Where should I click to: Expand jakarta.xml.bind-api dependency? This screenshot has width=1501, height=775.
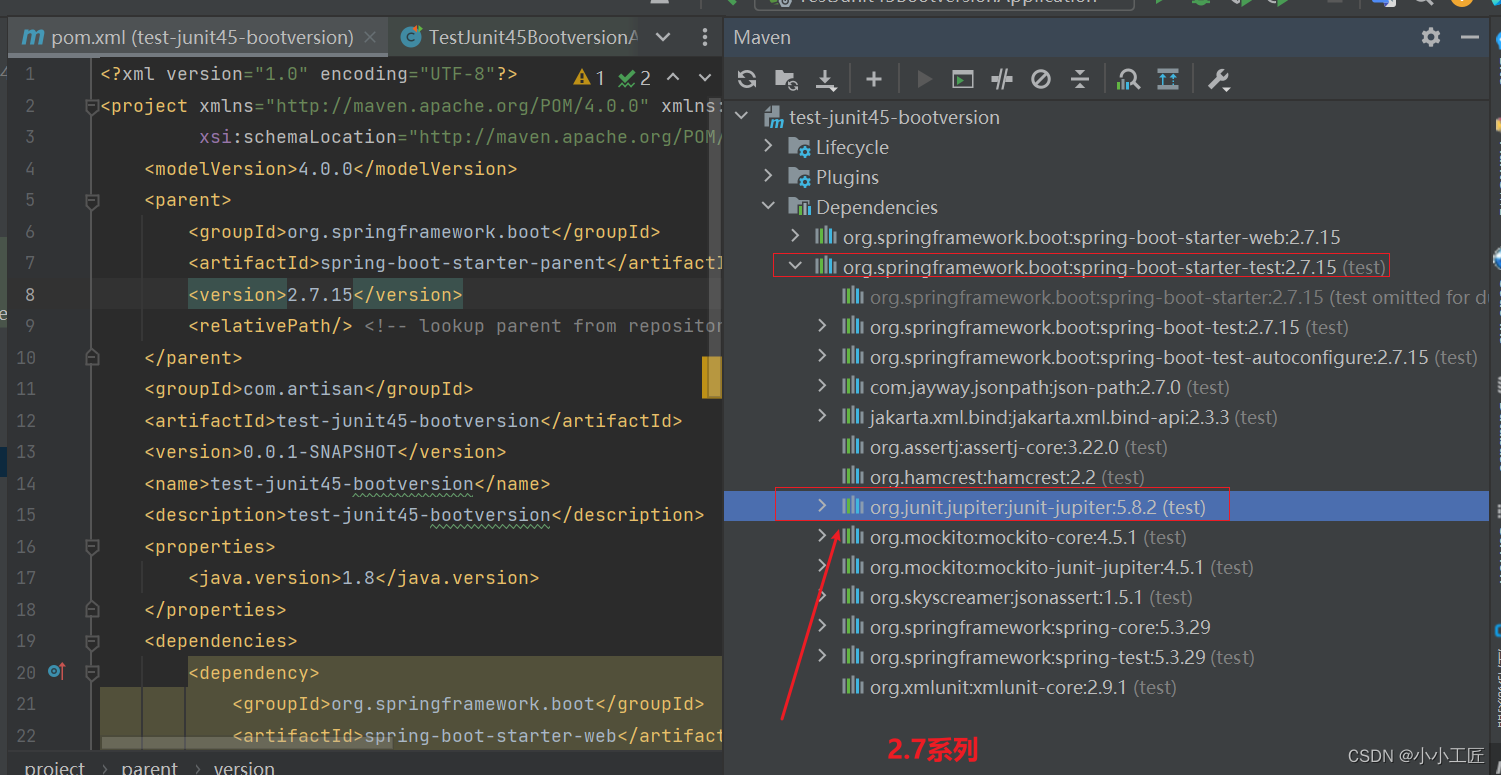tap(823, 417)
